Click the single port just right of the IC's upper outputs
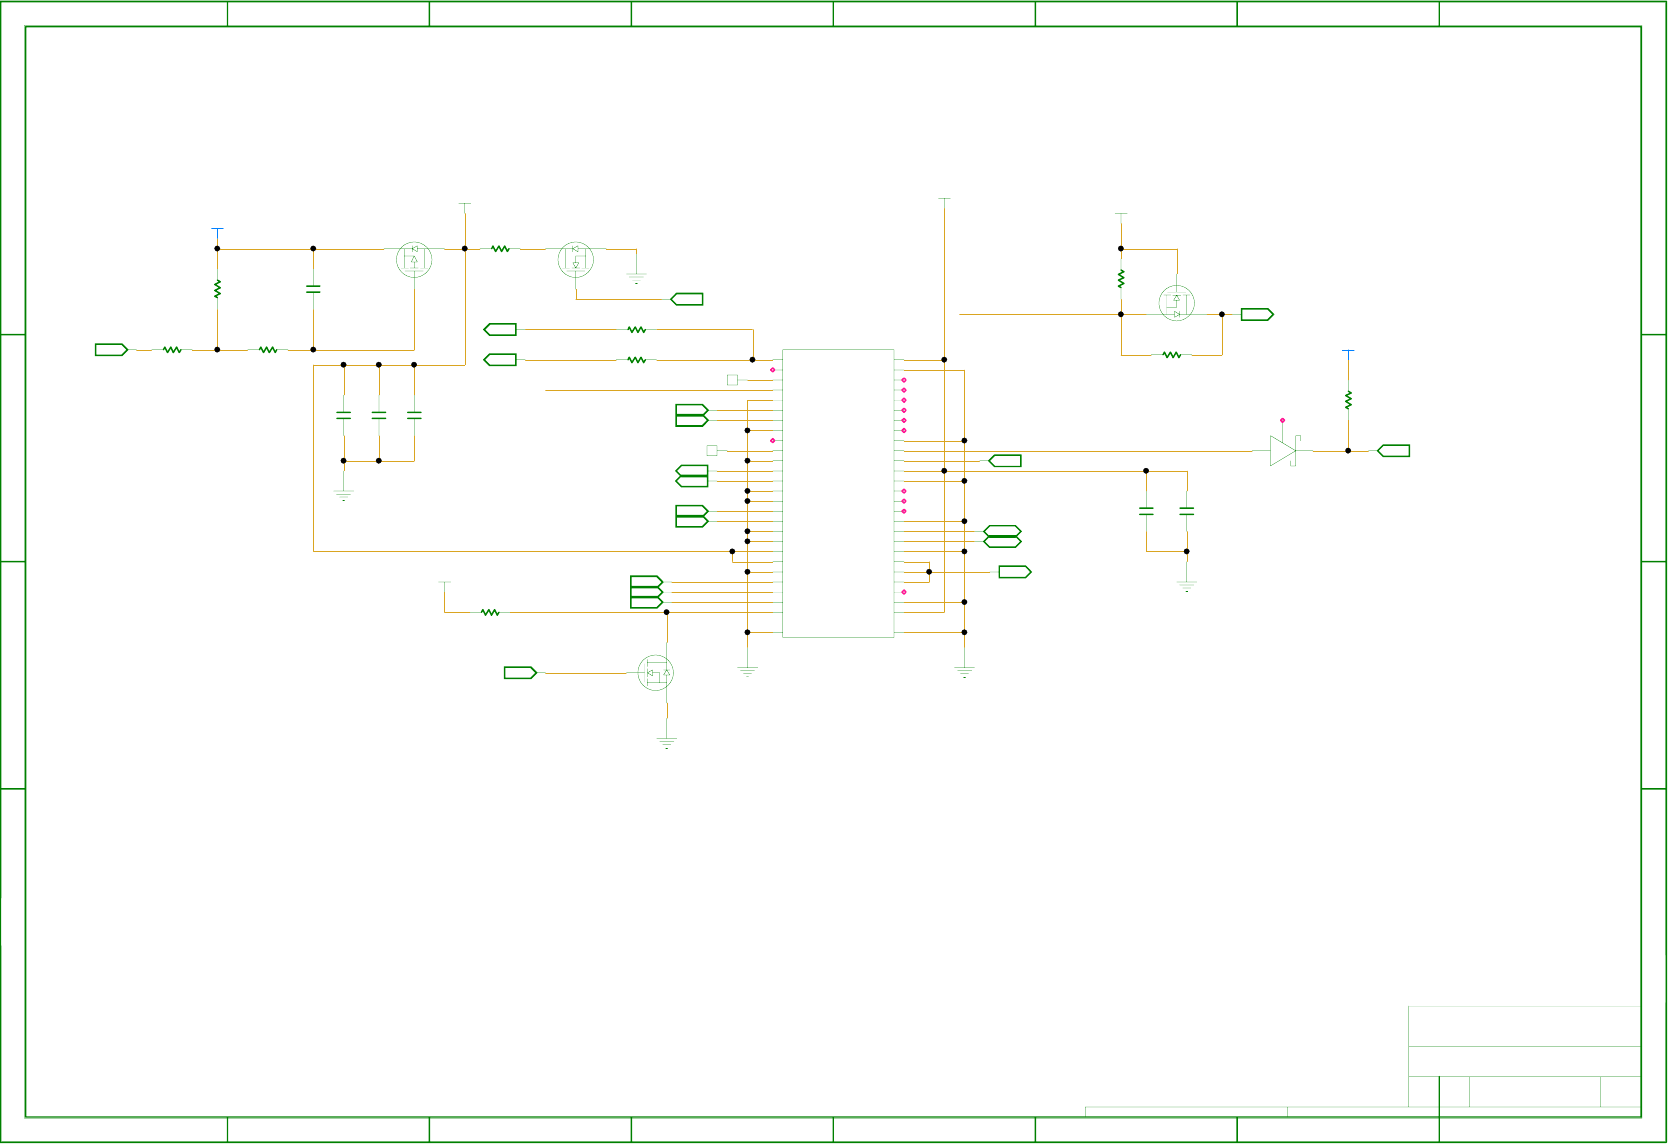This screenshot has height=1144, width=1668. coord(1005,461)
